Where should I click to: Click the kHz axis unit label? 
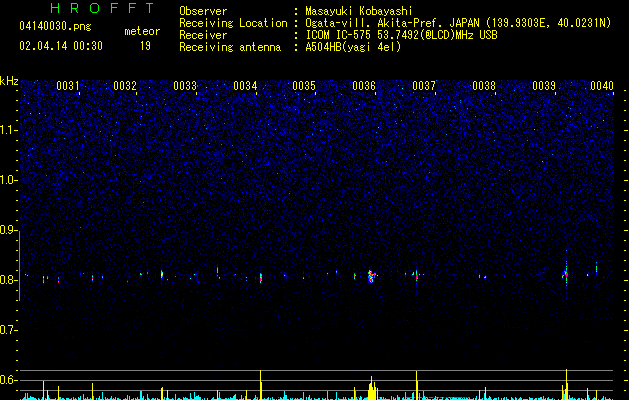pos(9,81)
